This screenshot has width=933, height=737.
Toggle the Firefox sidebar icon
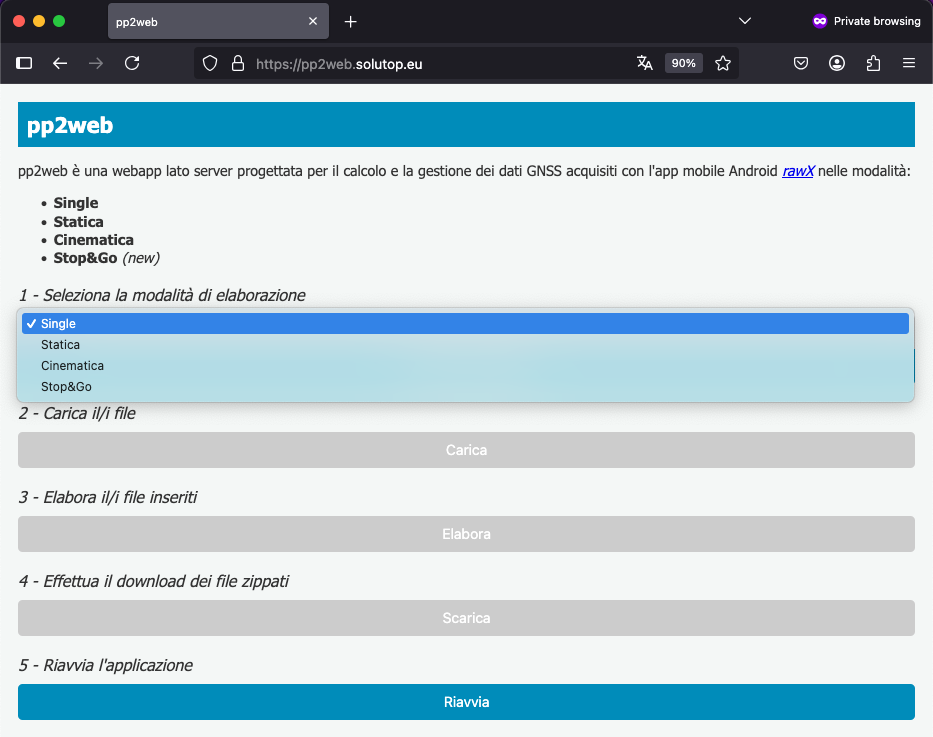24,63
